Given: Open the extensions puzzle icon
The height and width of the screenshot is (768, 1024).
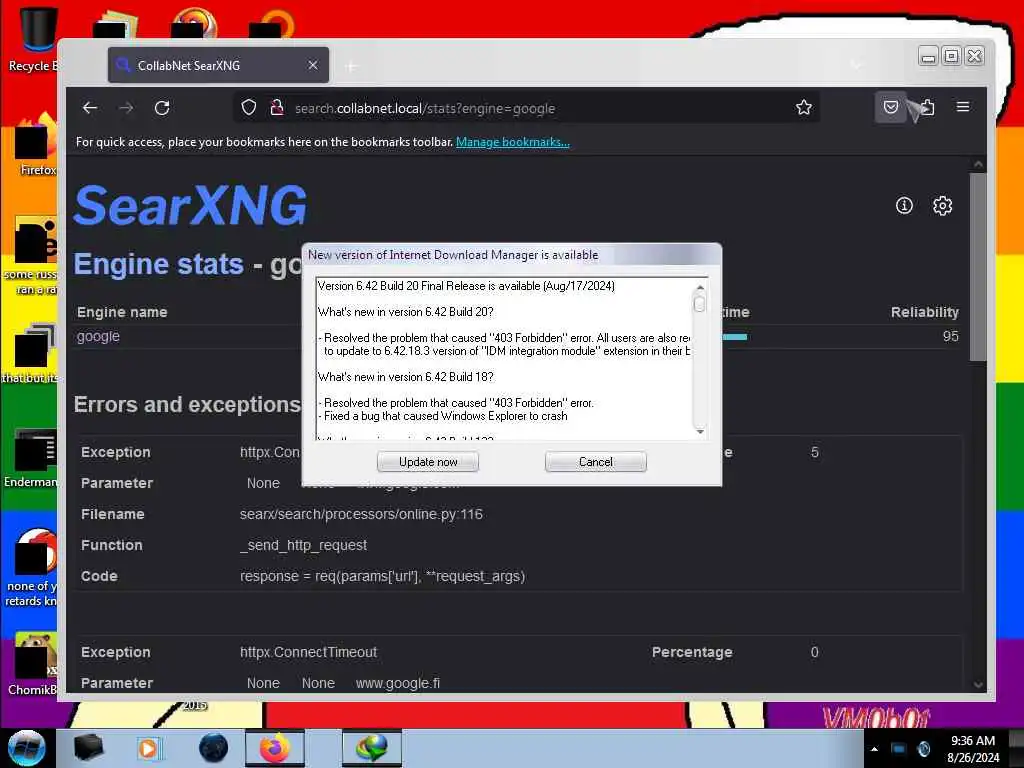Looking at the screenshot, I should (927, 107).
